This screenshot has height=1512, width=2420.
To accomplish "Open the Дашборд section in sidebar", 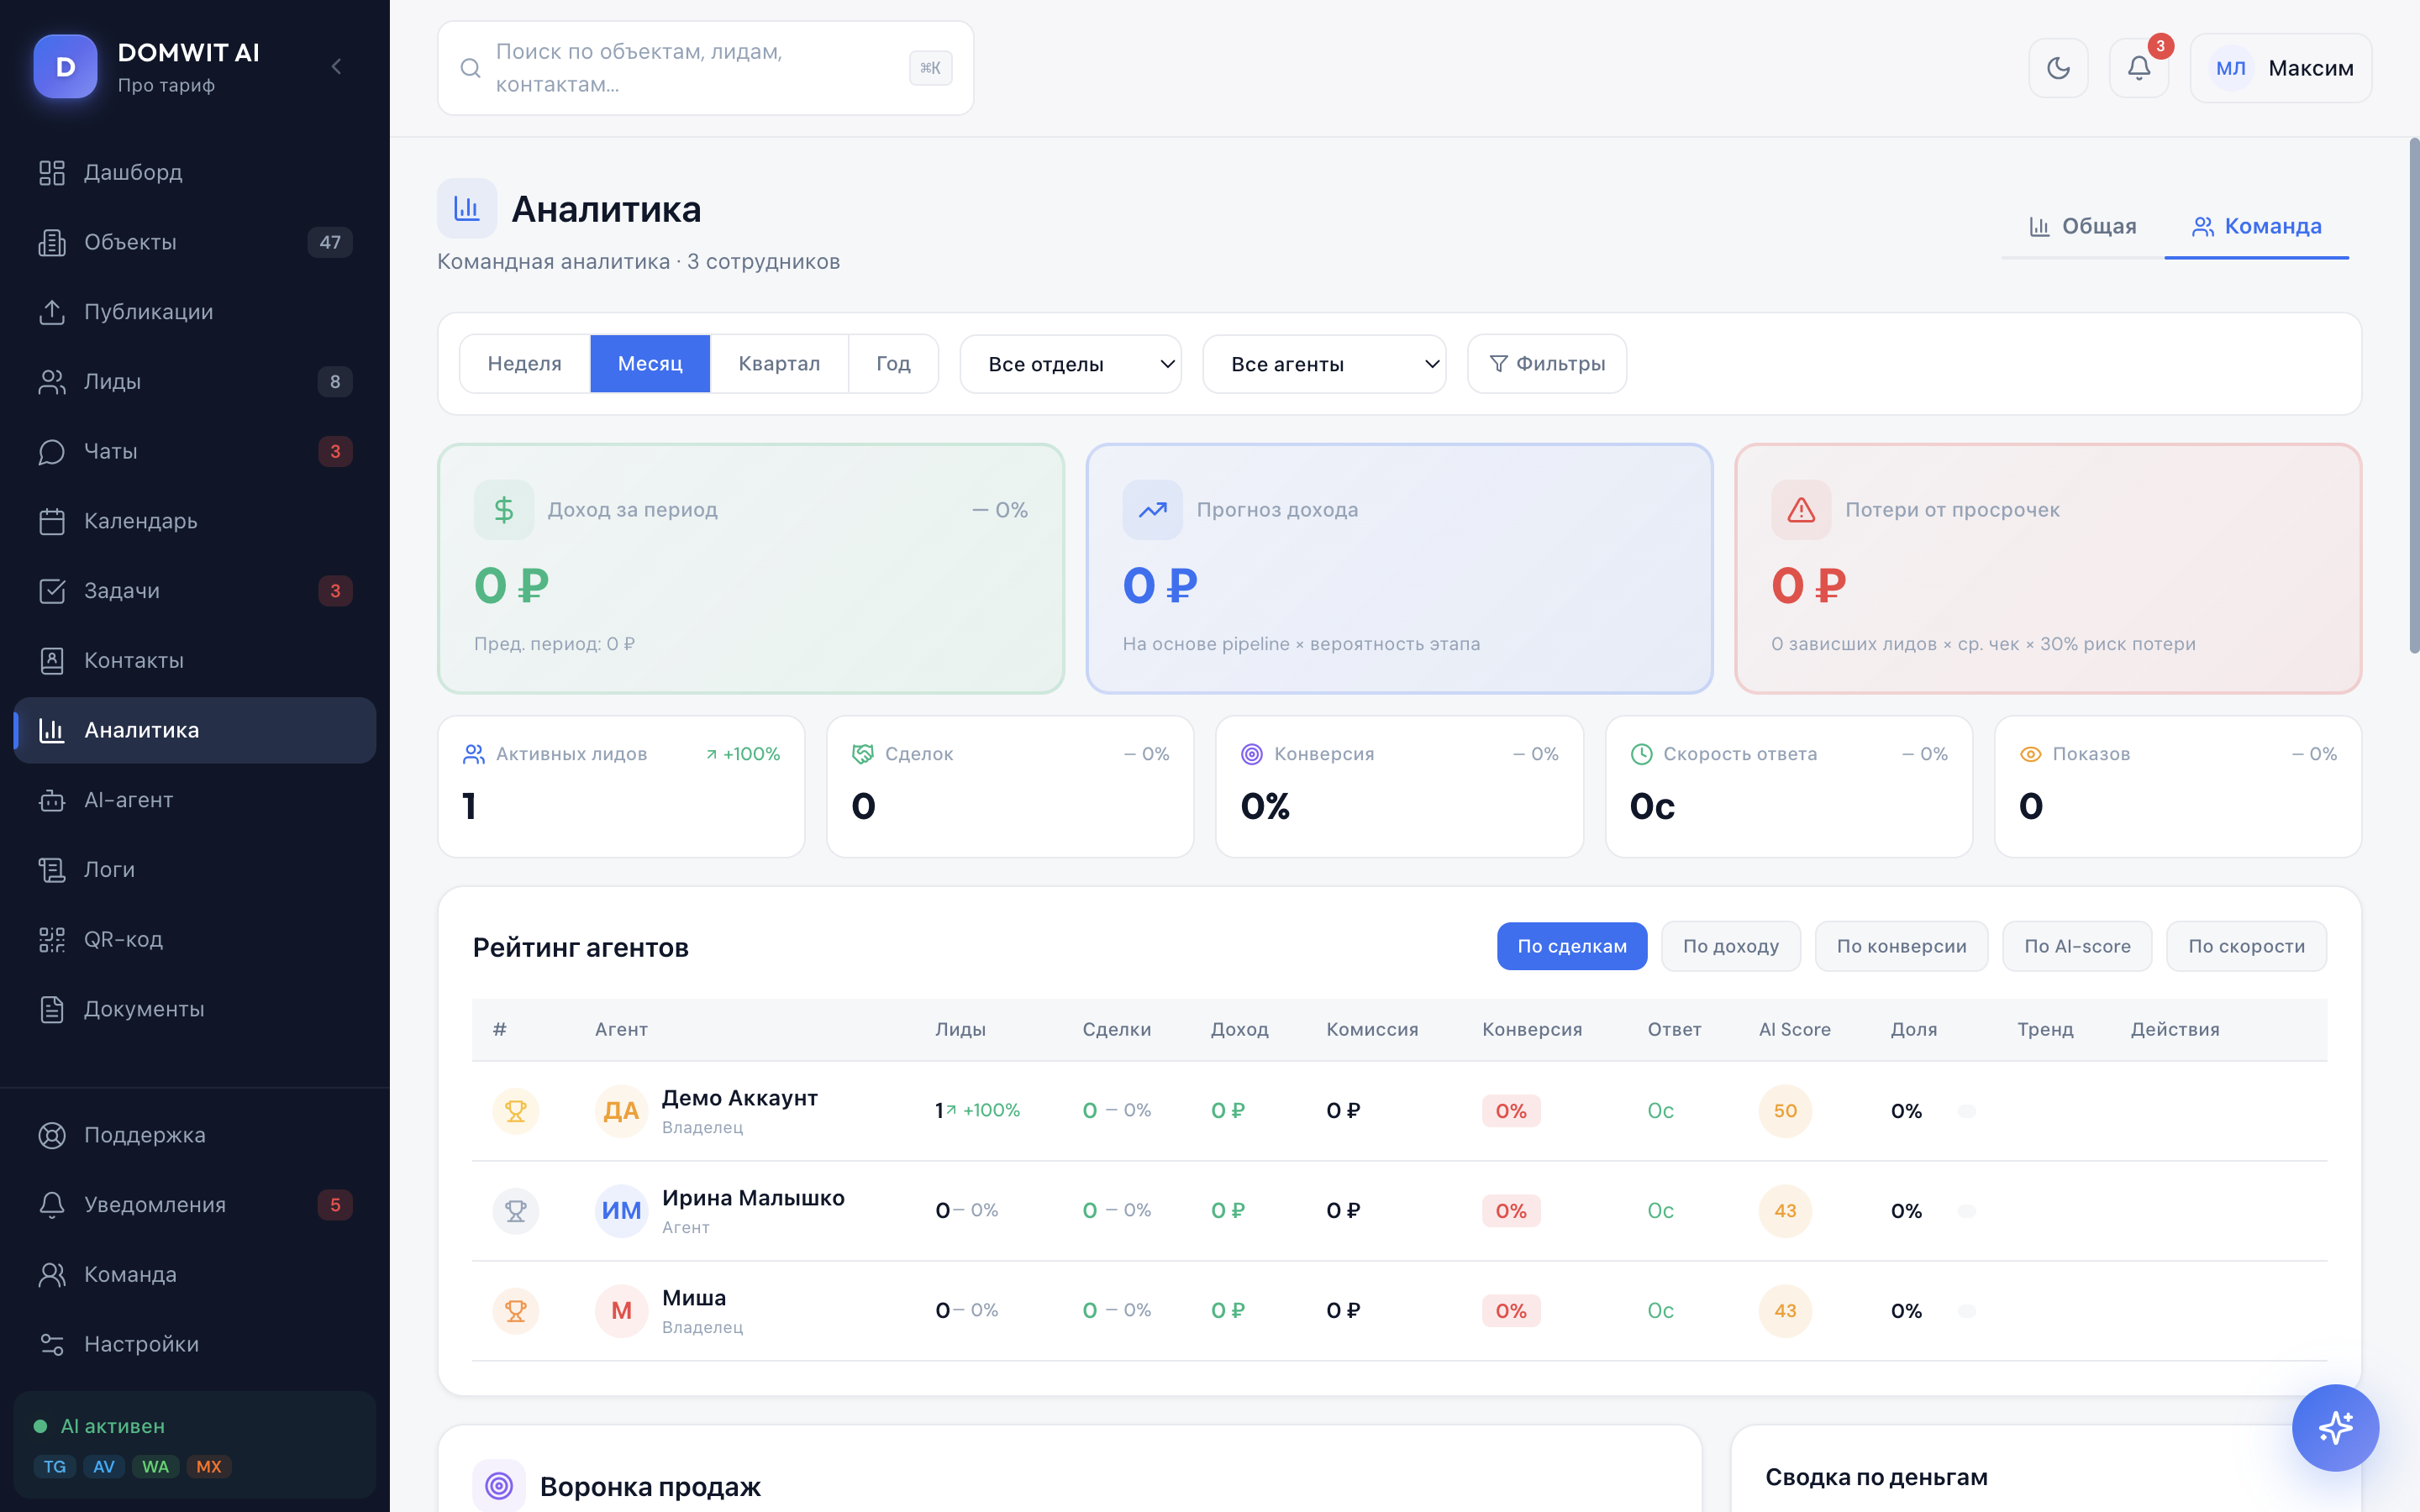I will click(132, 172).
